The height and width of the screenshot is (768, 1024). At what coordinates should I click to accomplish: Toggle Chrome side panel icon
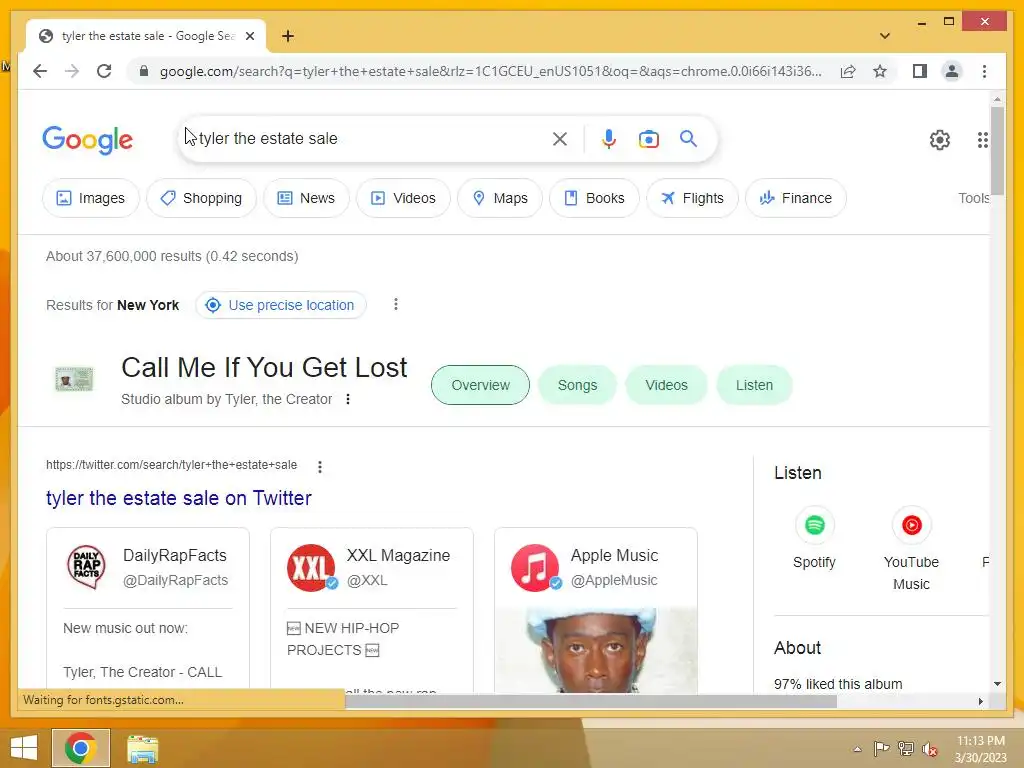pos(920,71)
